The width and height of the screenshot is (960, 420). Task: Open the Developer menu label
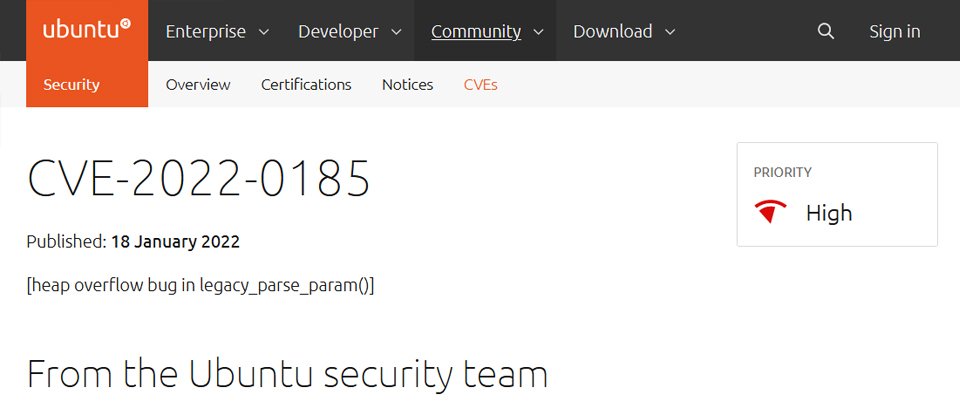pyautogui.click(x=336, y=31)
